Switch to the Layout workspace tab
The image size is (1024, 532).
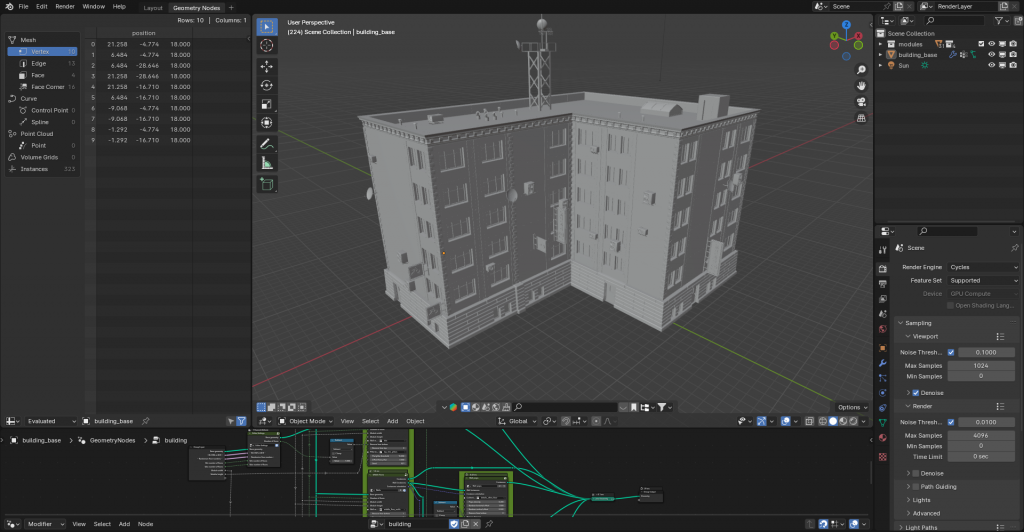pyautogui.click(x=153, y=7)
